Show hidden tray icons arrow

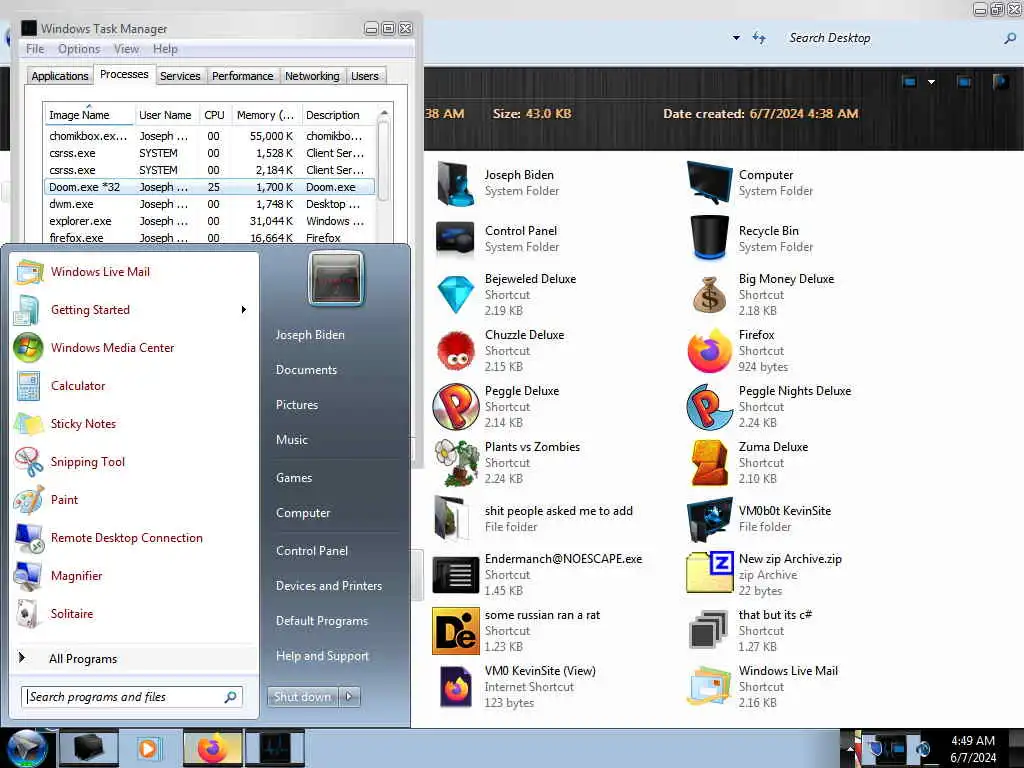click(850, 748)
